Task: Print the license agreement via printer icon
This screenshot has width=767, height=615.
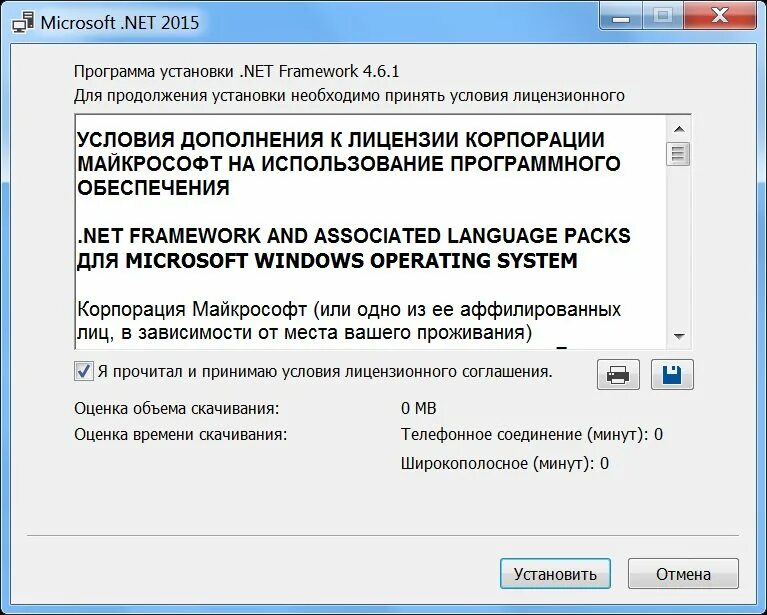Action: [618, 375]
